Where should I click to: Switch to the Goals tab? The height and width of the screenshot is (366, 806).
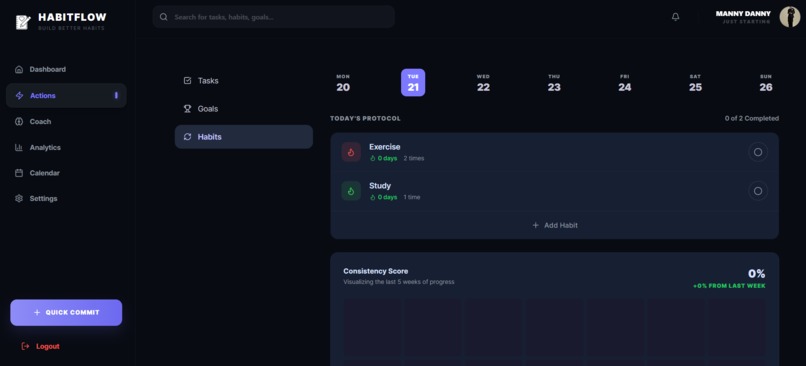(x=244, y=109)
